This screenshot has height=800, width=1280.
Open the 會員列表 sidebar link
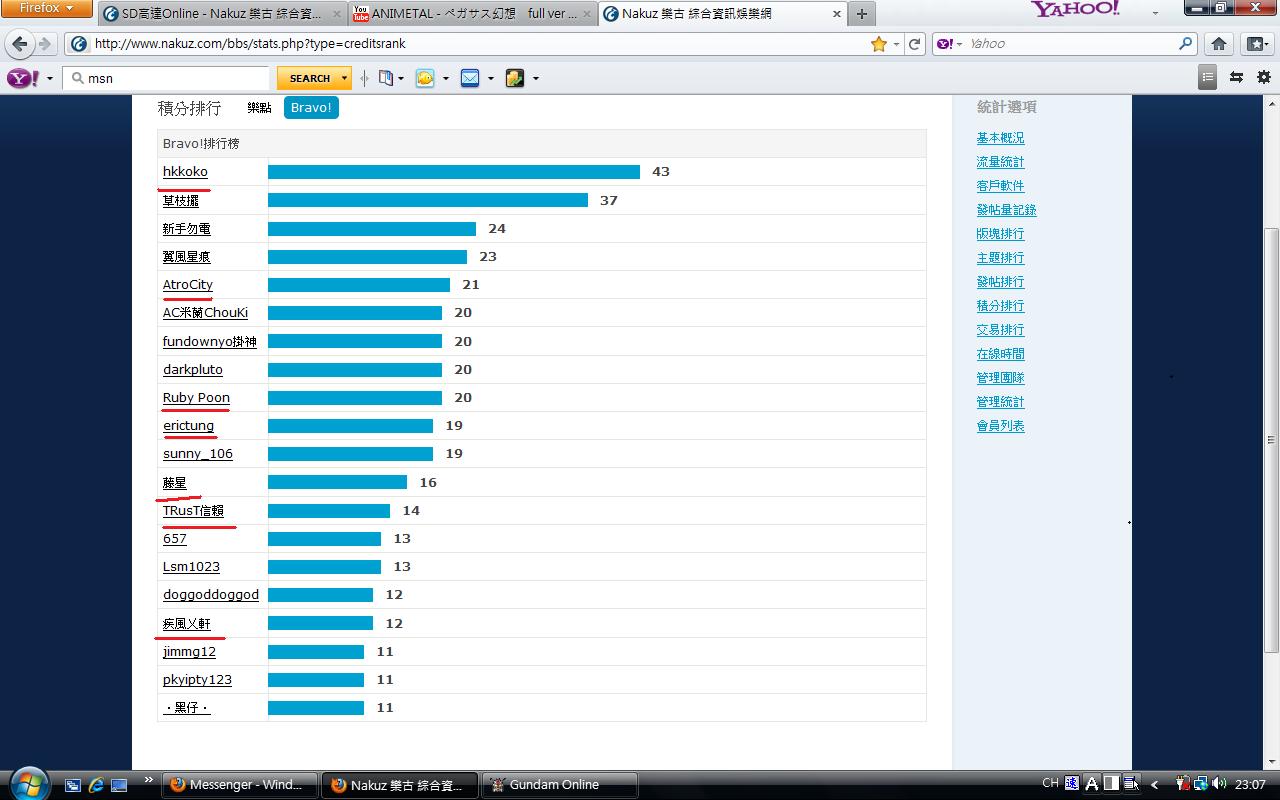click(1000, 426)
